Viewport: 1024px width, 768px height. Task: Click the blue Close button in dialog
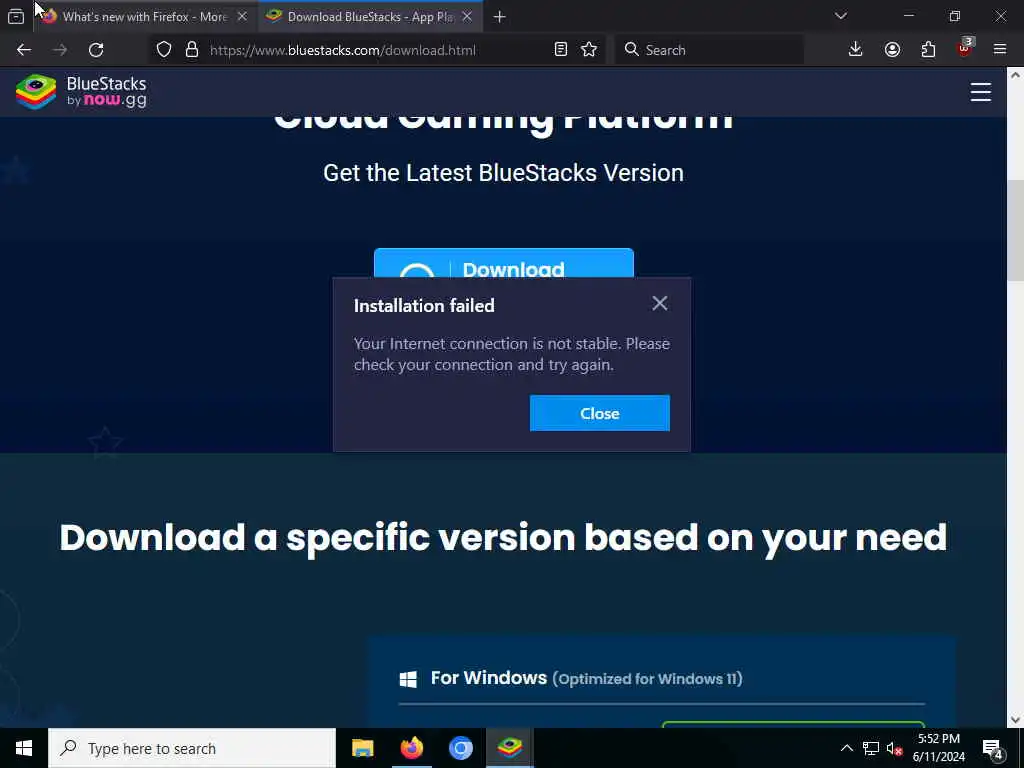(600, 413)
